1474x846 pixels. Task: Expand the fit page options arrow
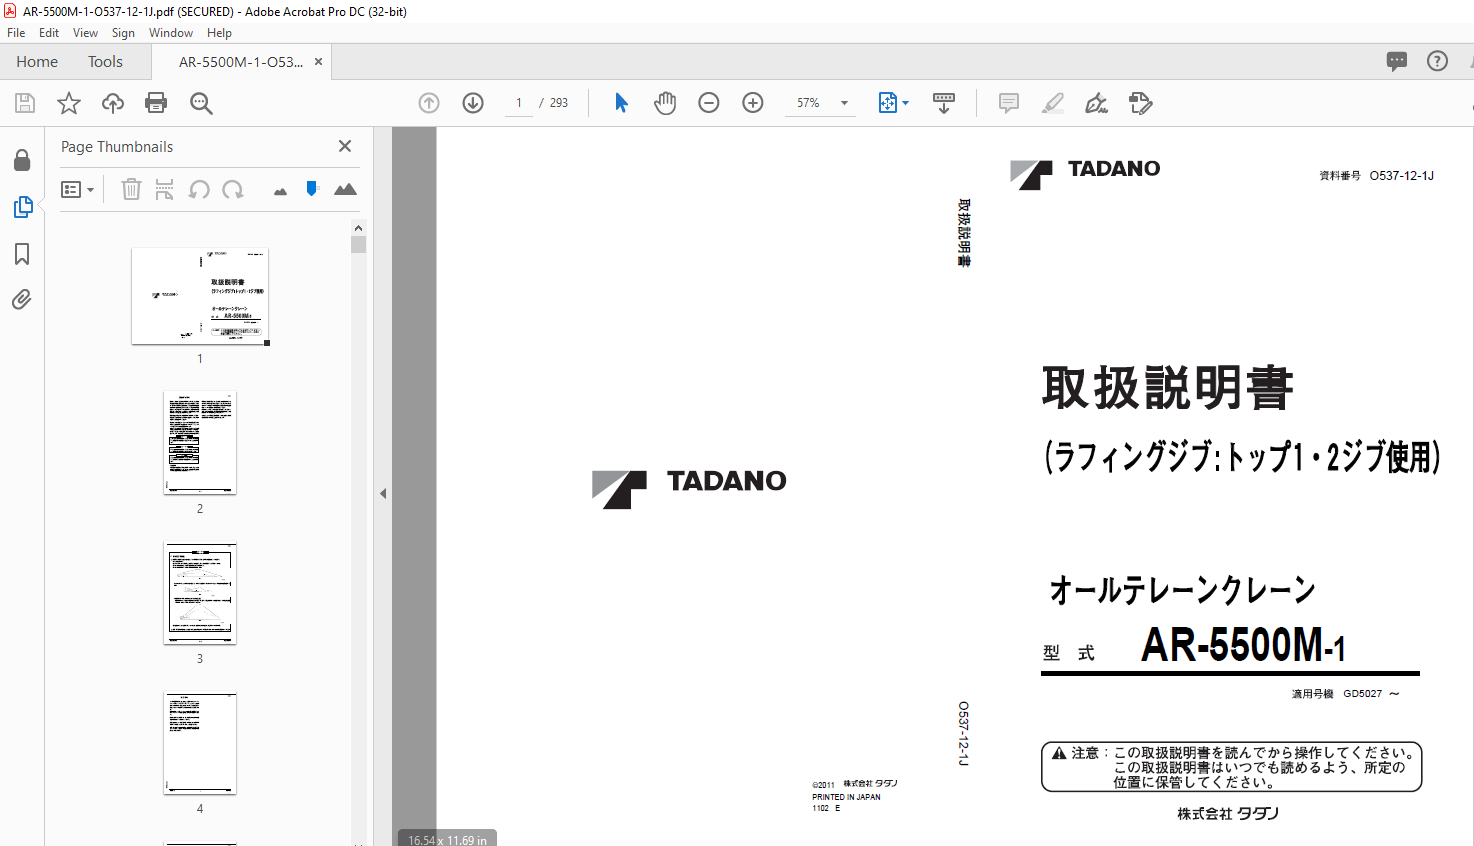tap(906, 103)
